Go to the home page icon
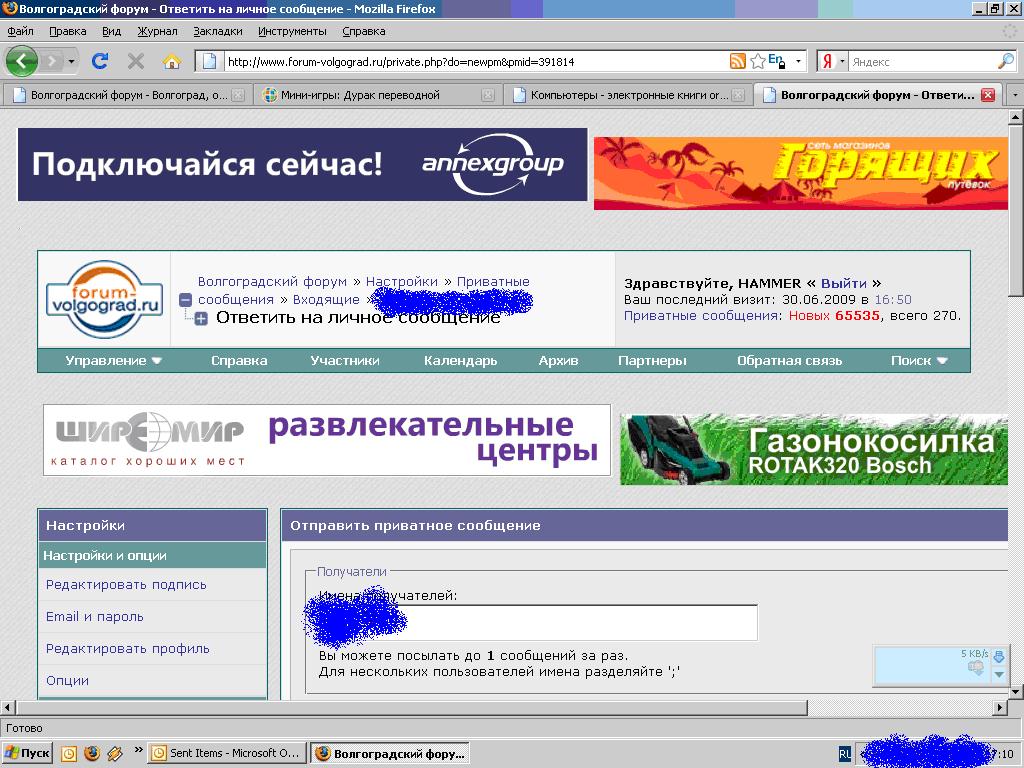This screenshot has width=1024, height=768. tap(172, 61)
